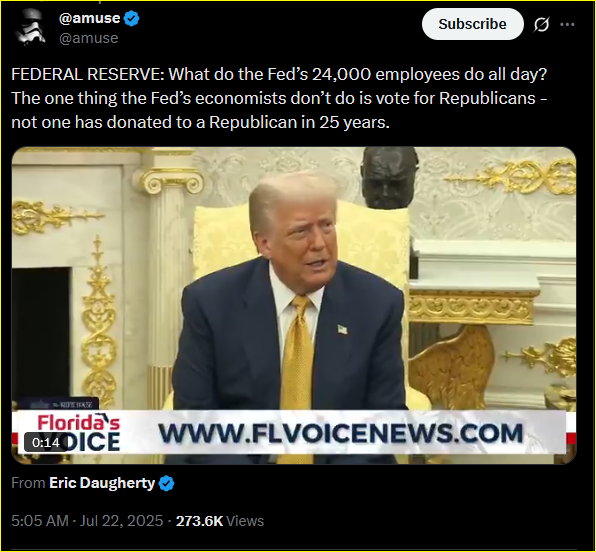Click the WWW.FLVOICENEWS.COM banner in video
Image resolution: width=596 pixels, height=552 pixels.
[x=341, y=433]
